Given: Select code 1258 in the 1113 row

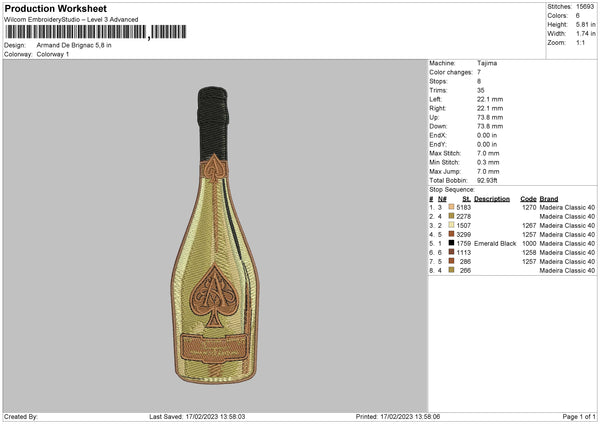Looking at the screenshot, I should pyautogui.click(x=529, y=253).
